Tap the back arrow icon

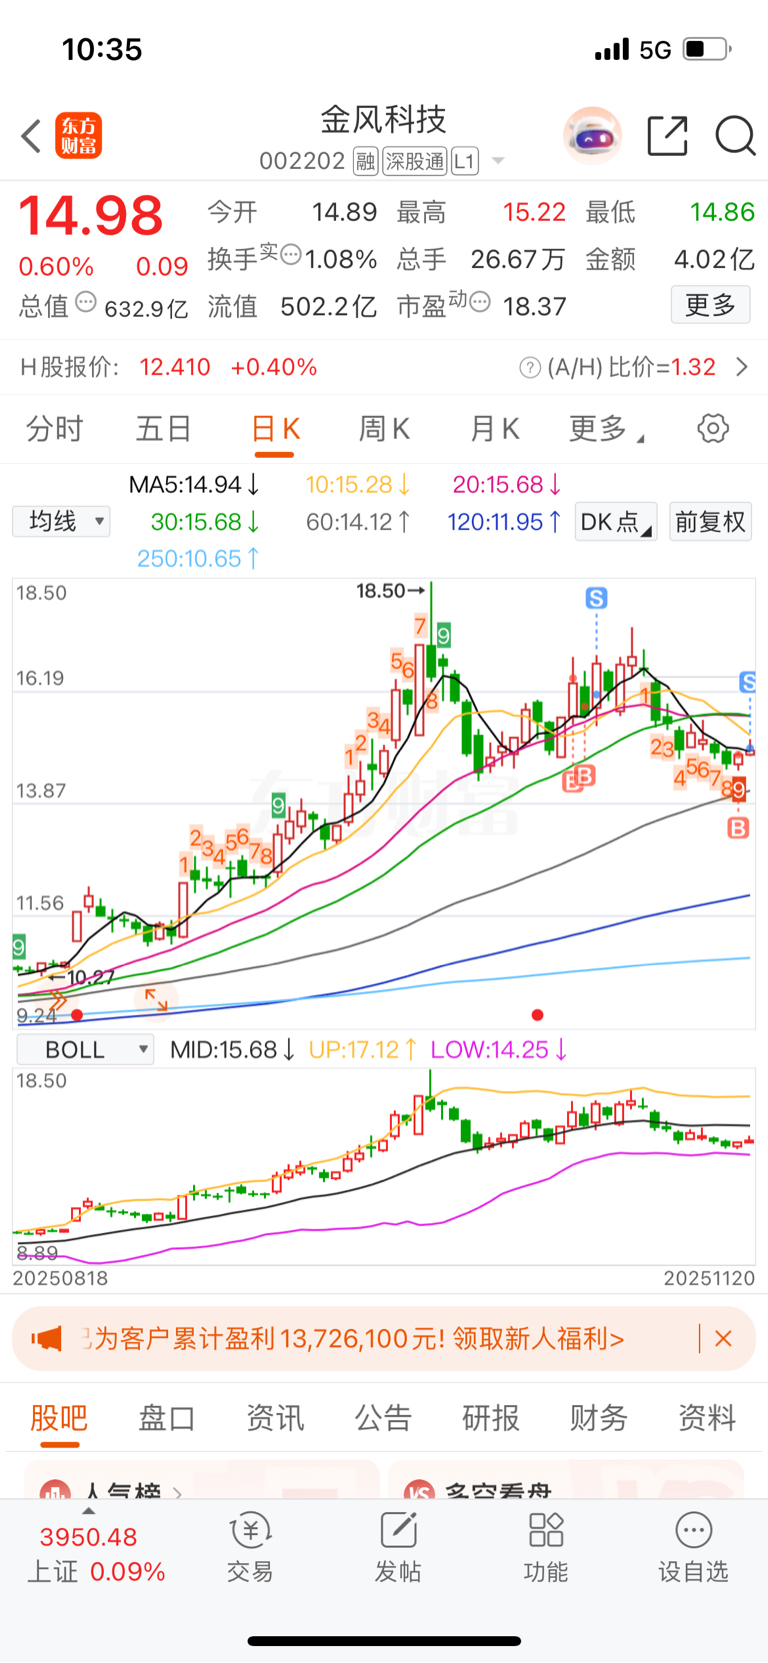tap(31, 136)
